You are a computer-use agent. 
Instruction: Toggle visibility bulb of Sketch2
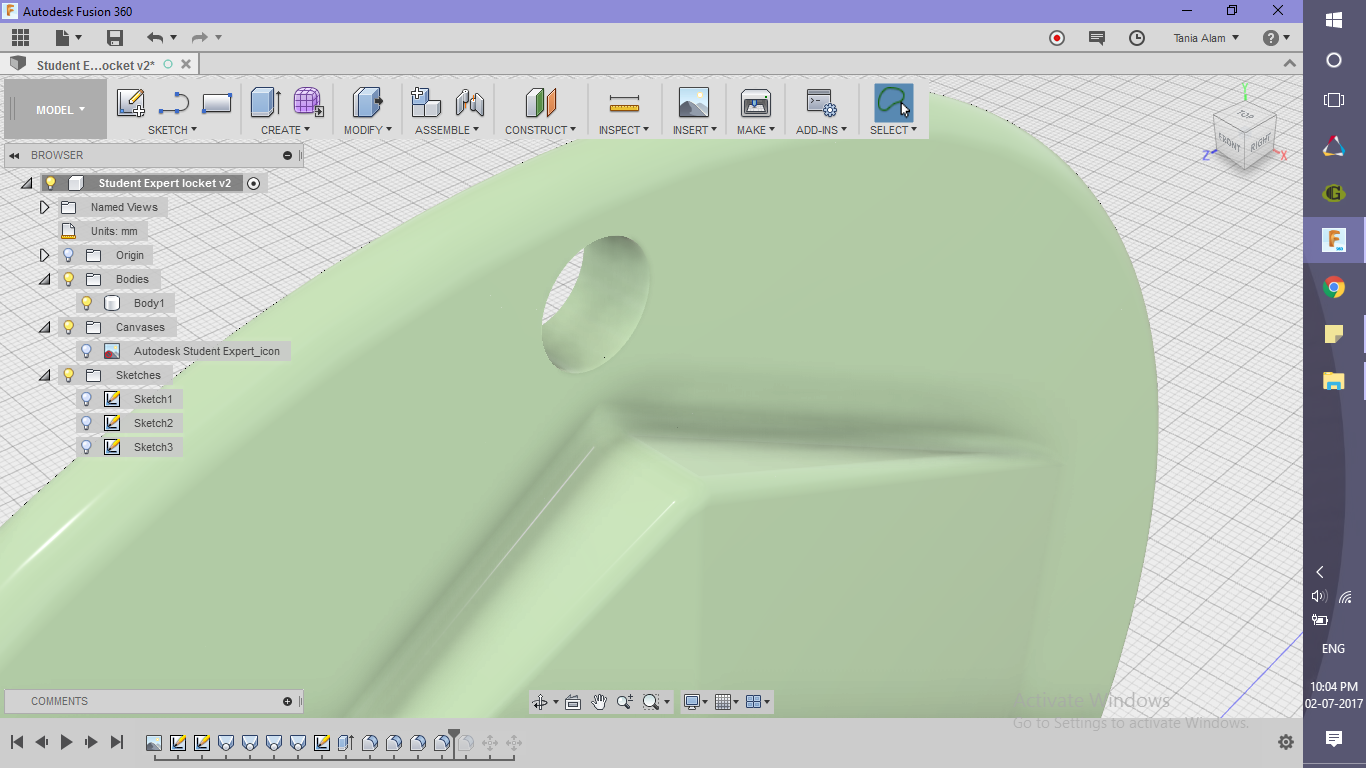pyautogui.click(x=87, y=423)
